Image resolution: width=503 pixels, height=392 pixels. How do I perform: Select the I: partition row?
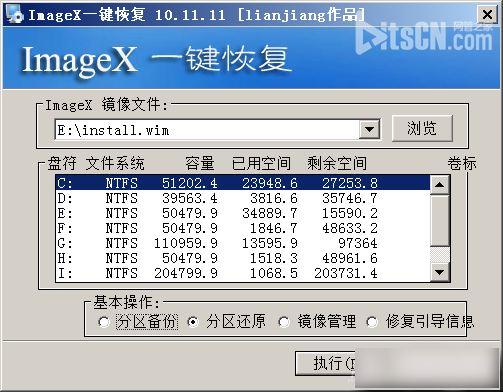[243, 273]
